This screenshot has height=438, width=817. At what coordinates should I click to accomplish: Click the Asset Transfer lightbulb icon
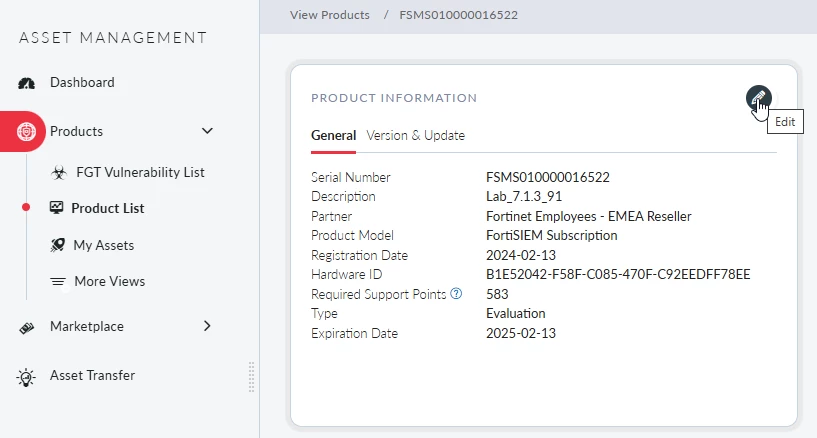click(x=26, y=377)
